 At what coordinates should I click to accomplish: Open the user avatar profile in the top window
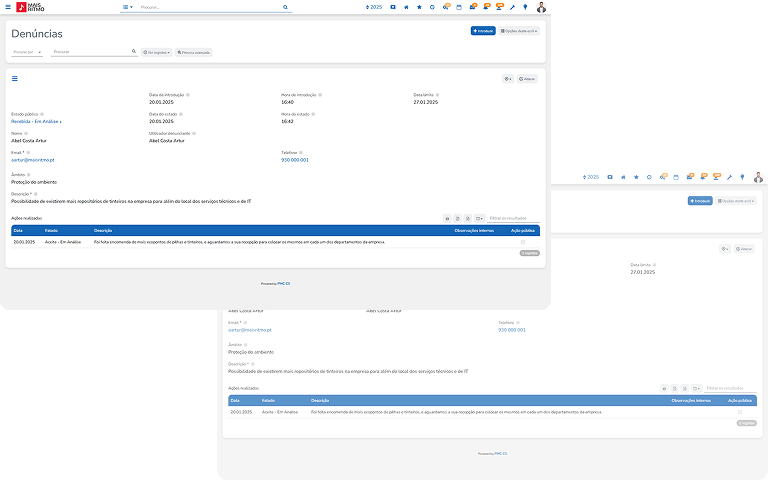pyautogui.click(x=542, y=7)
